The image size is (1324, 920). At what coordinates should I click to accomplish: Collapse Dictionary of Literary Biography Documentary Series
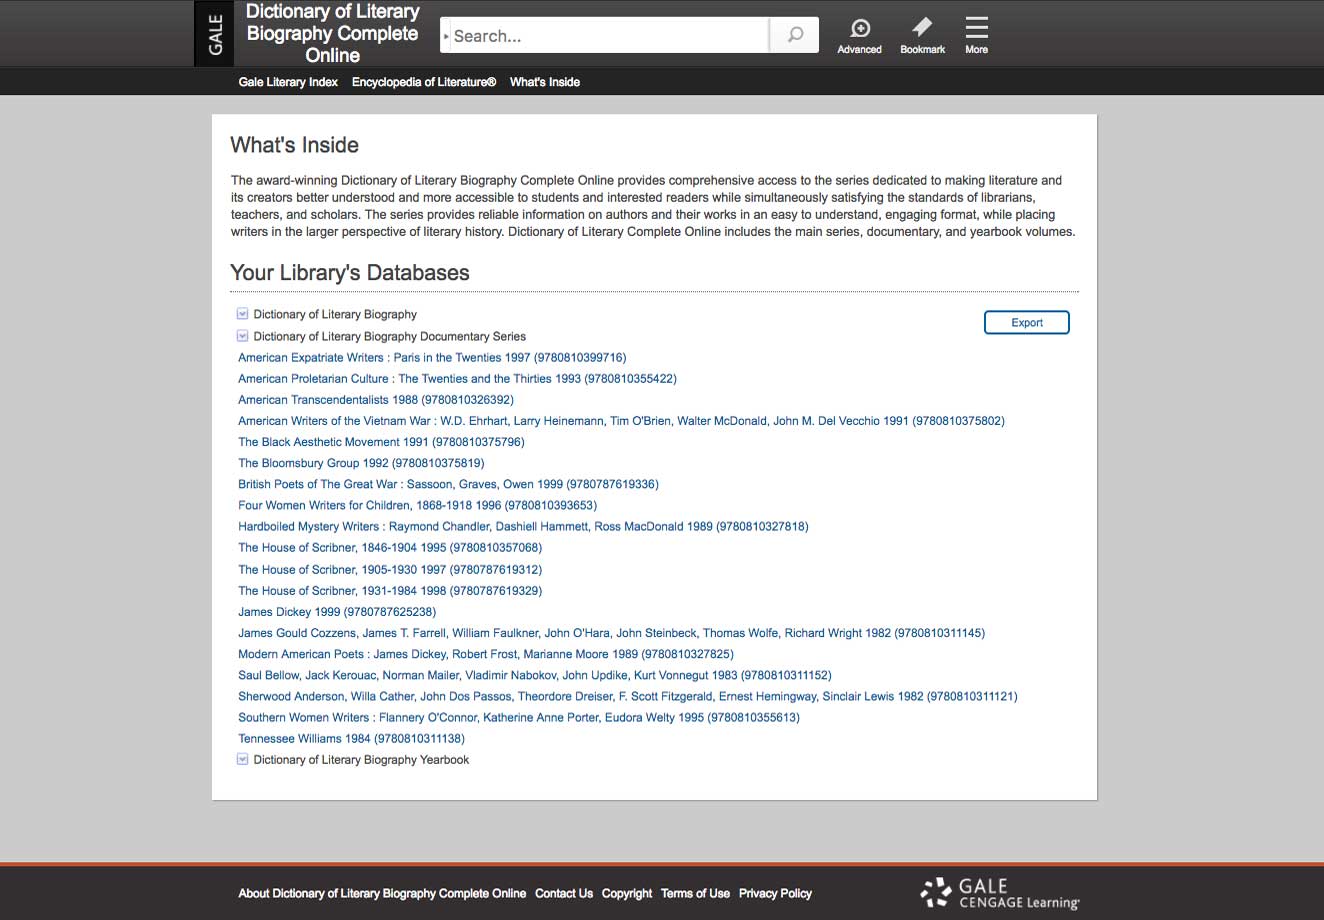tap(242, 336)
